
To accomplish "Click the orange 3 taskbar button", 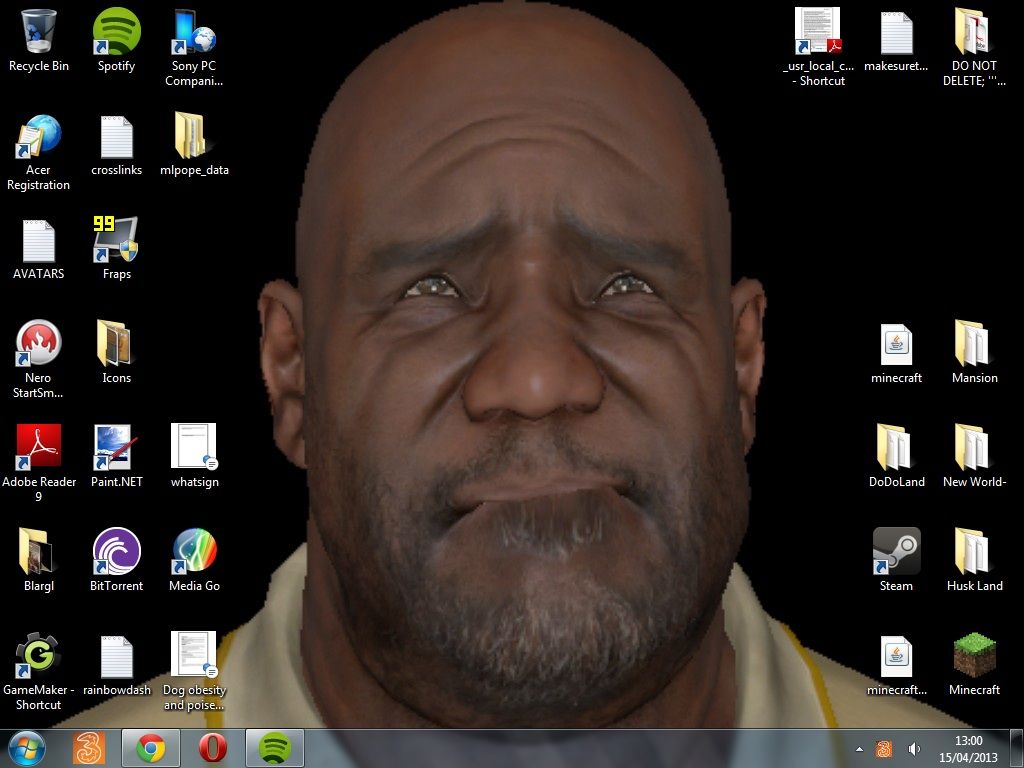I will click(x=89, y=748).
